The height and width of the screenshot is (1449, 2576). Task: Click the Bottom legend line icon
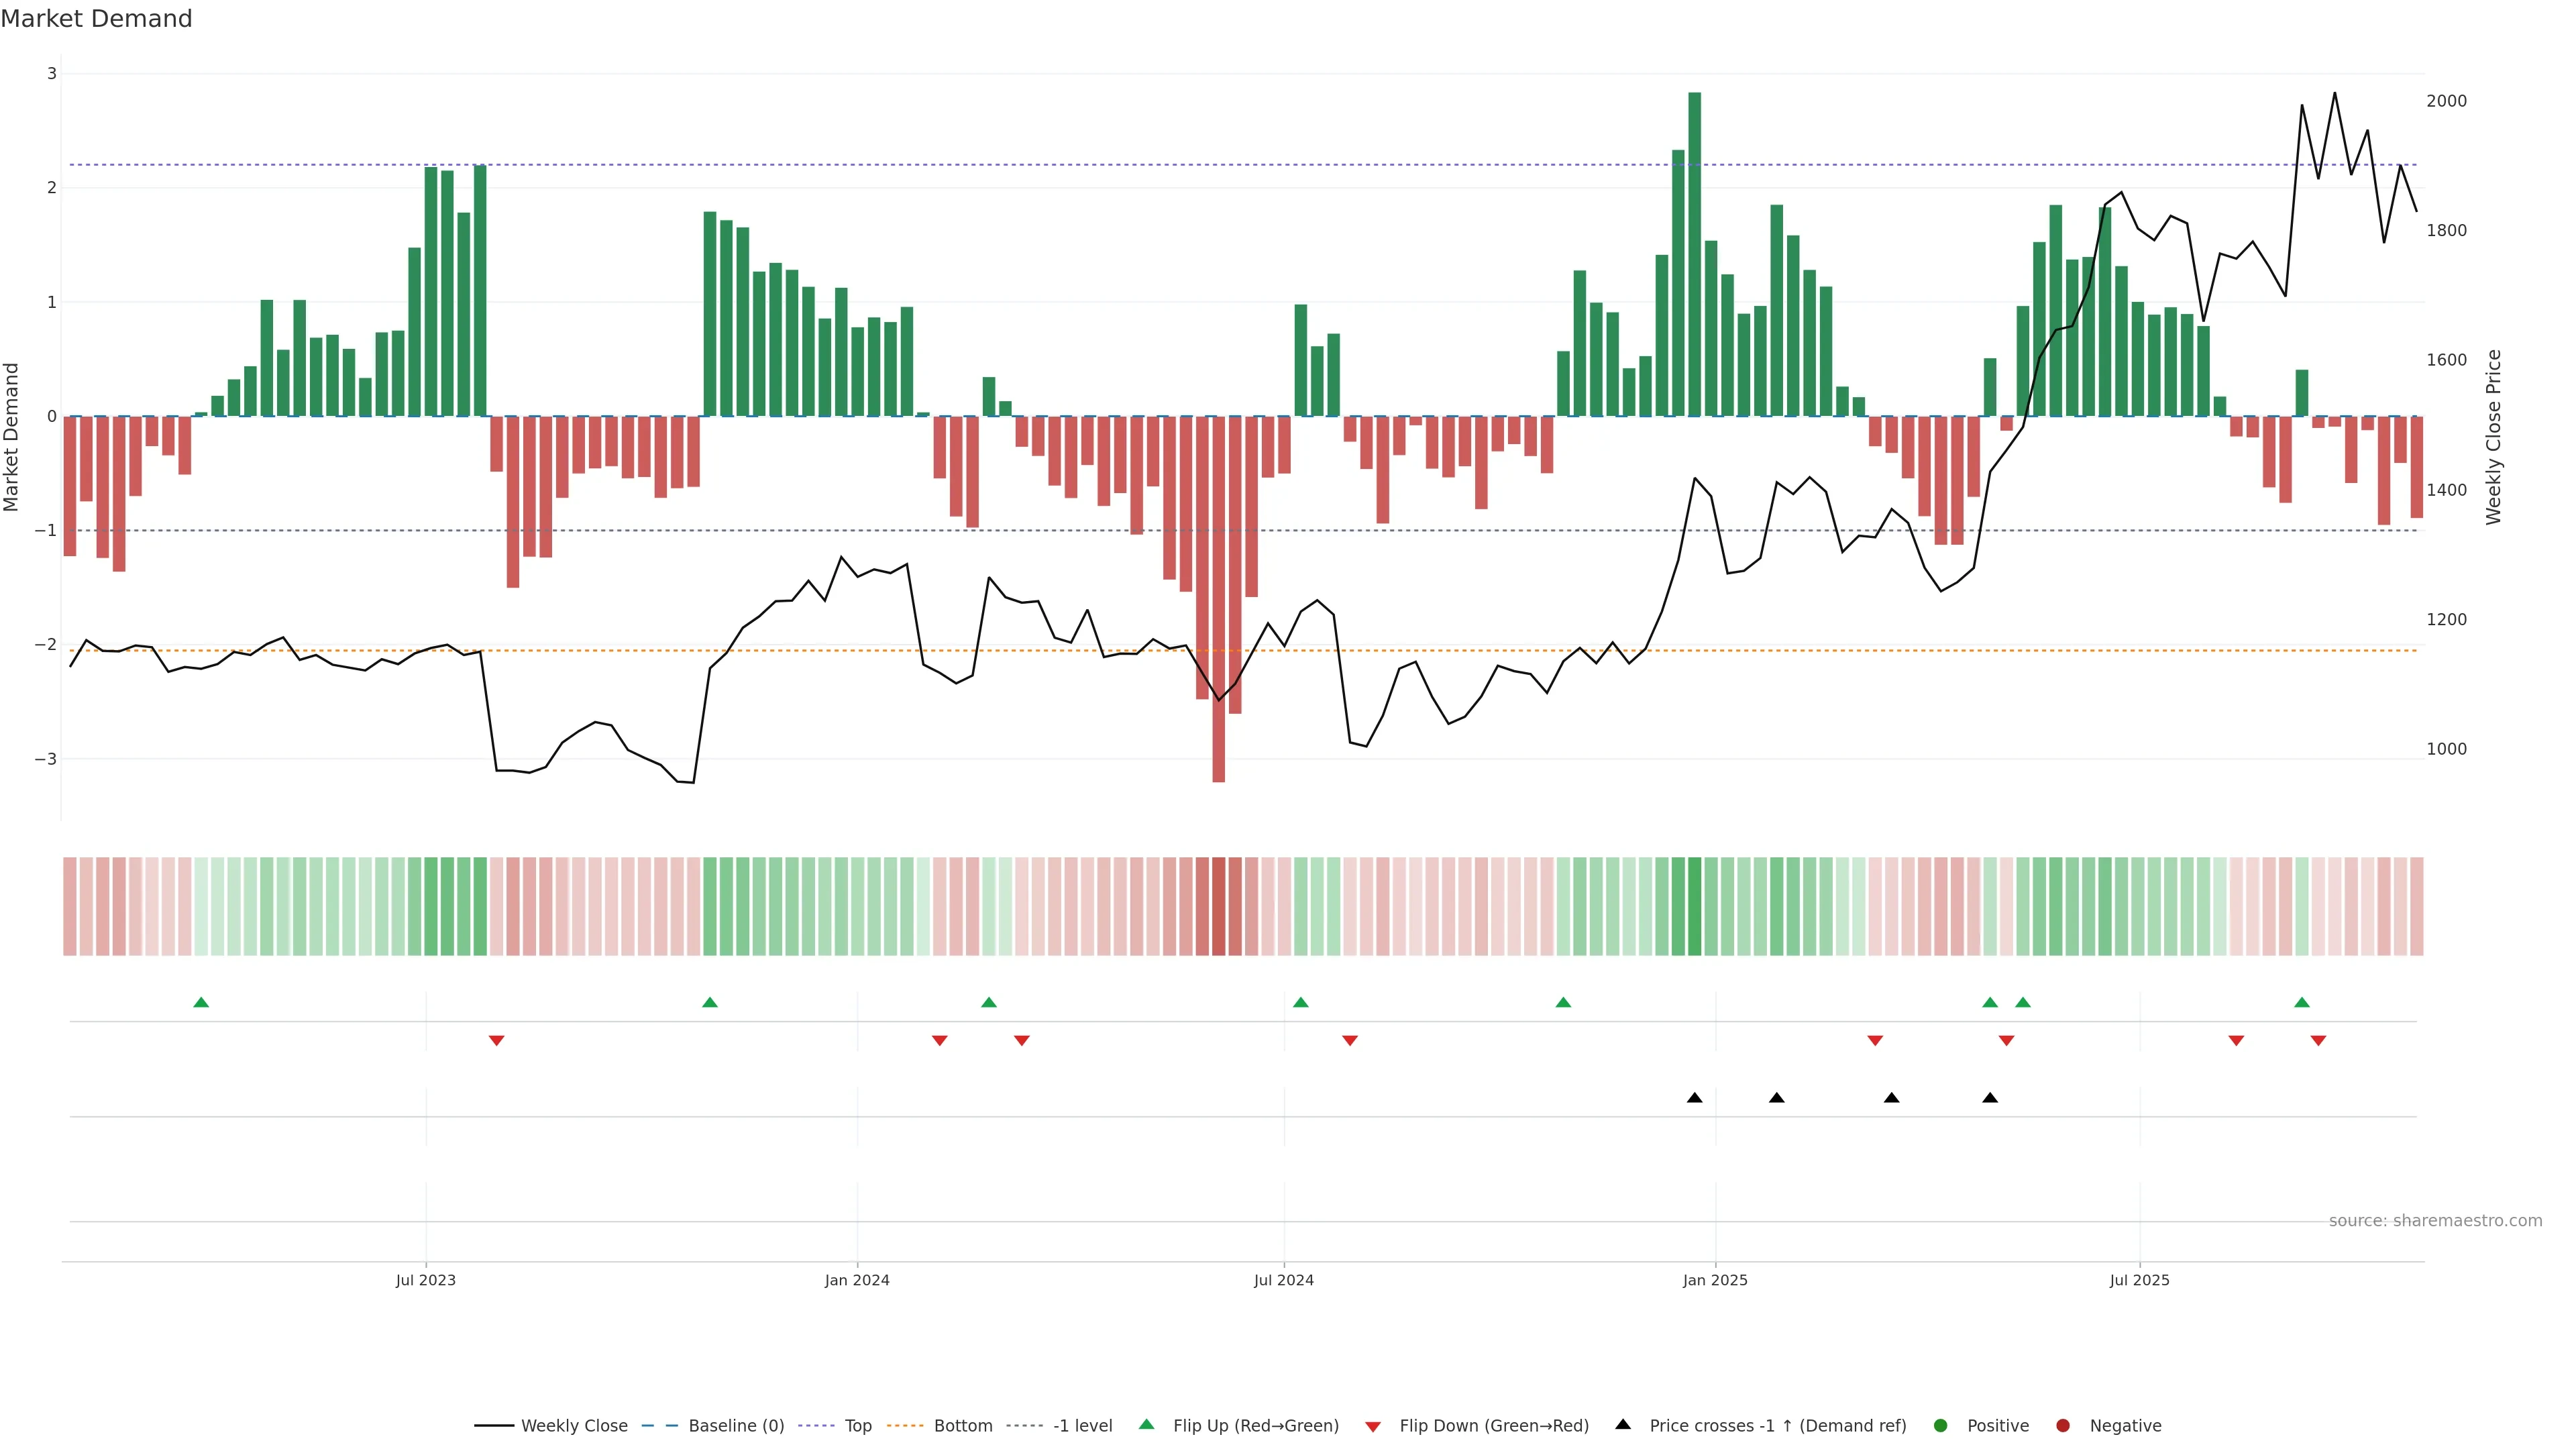coord(905,1426)
